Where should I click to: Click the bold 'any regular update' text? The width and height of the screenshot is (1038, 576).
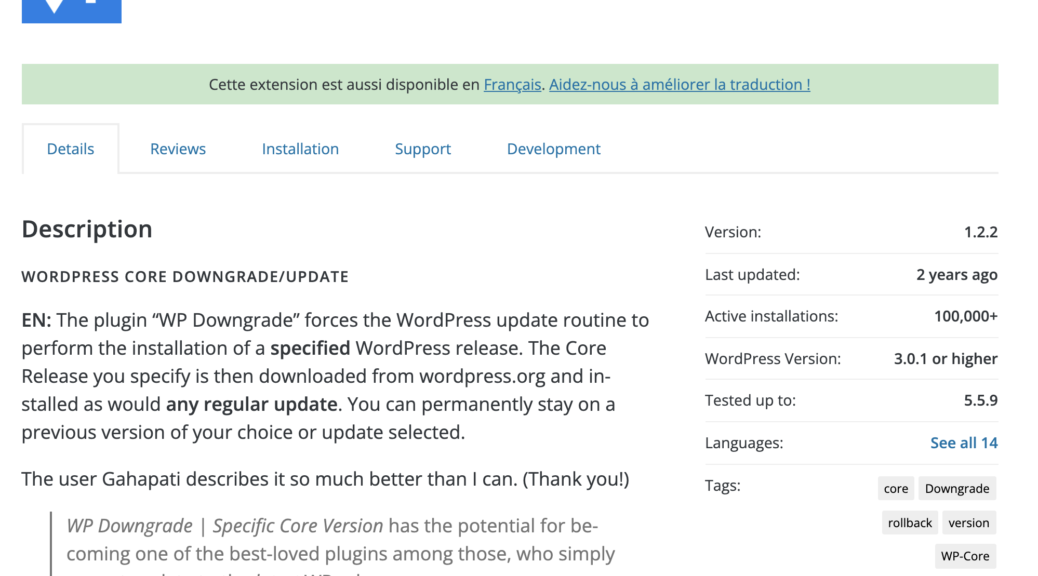pos(252,405)
